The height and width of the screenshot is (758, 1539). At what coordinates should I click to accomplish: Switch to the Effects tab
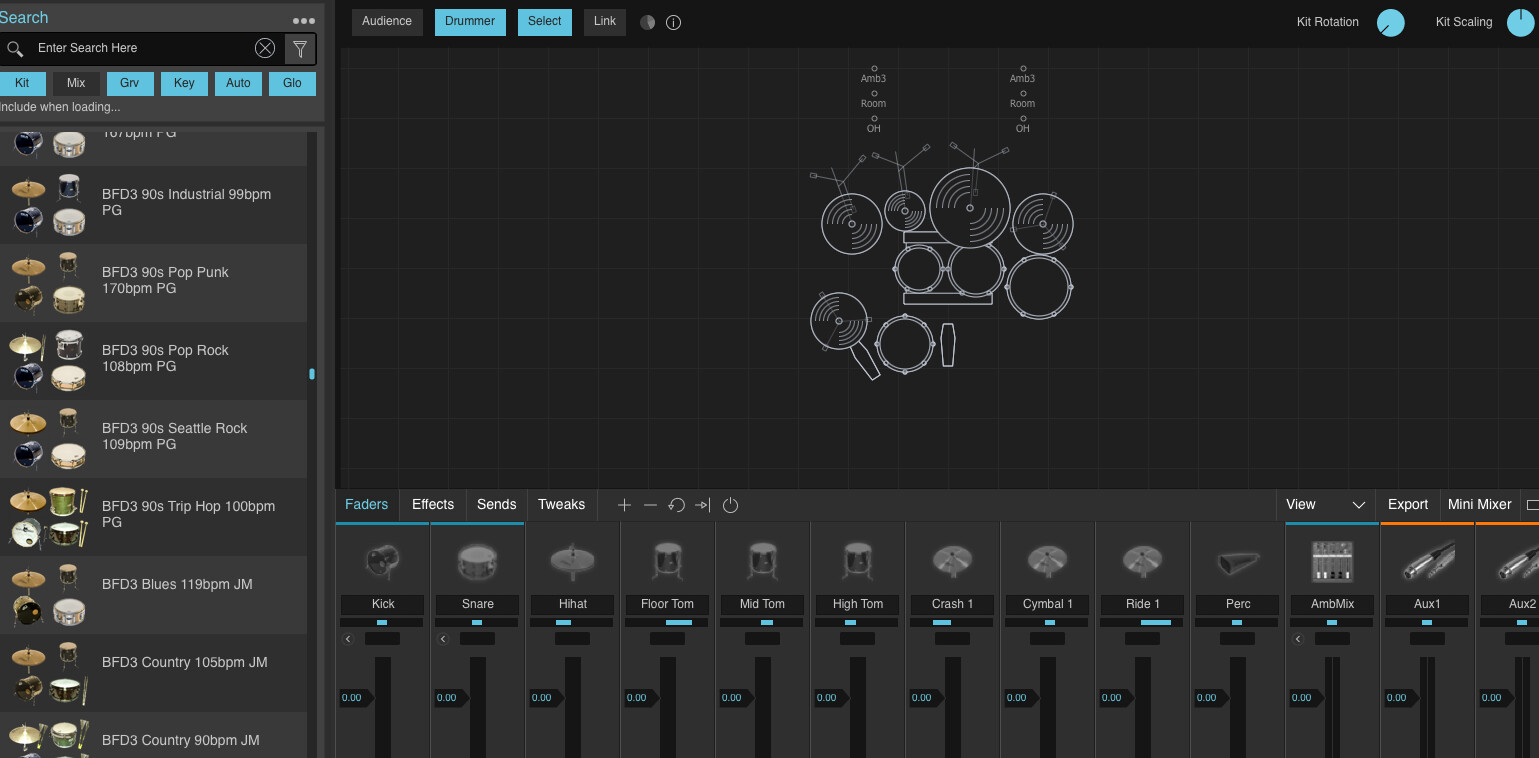pyautogui.click(x=433, y=505)
